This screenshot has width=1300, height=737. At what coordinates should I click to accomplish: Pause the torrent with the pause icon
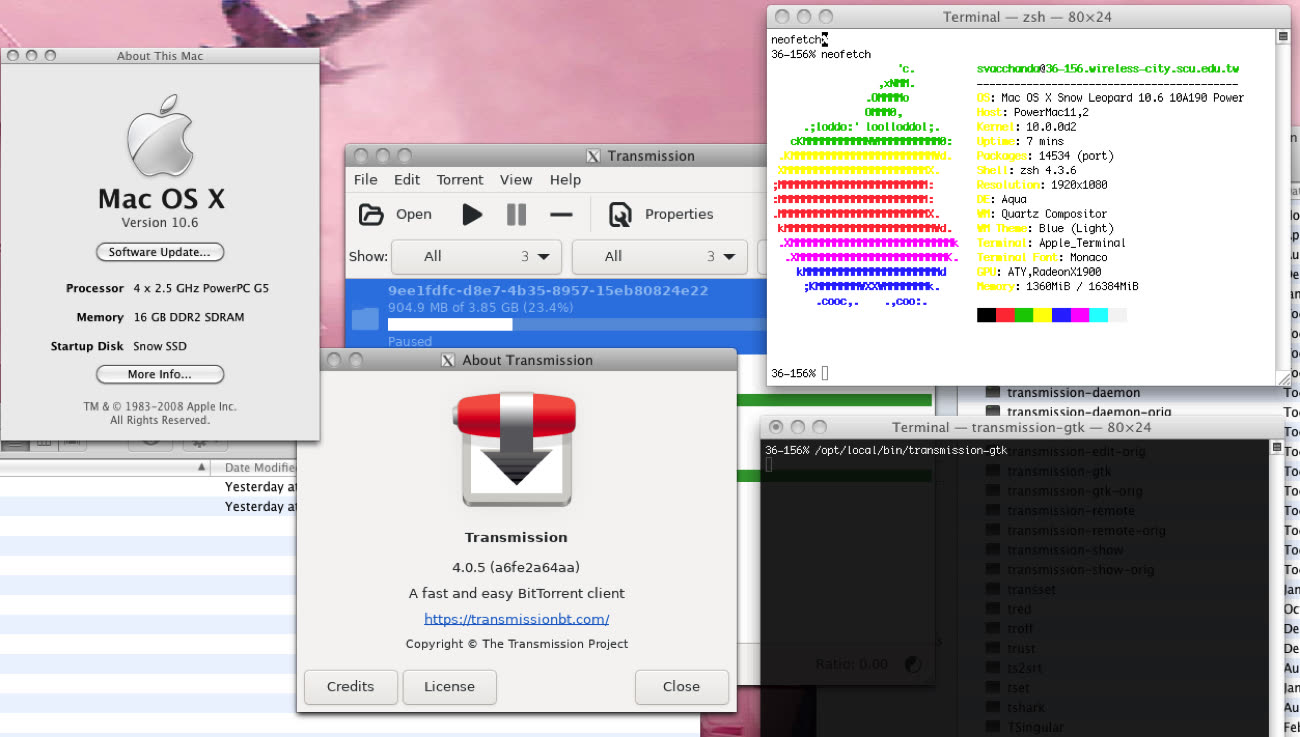(516, 214)
